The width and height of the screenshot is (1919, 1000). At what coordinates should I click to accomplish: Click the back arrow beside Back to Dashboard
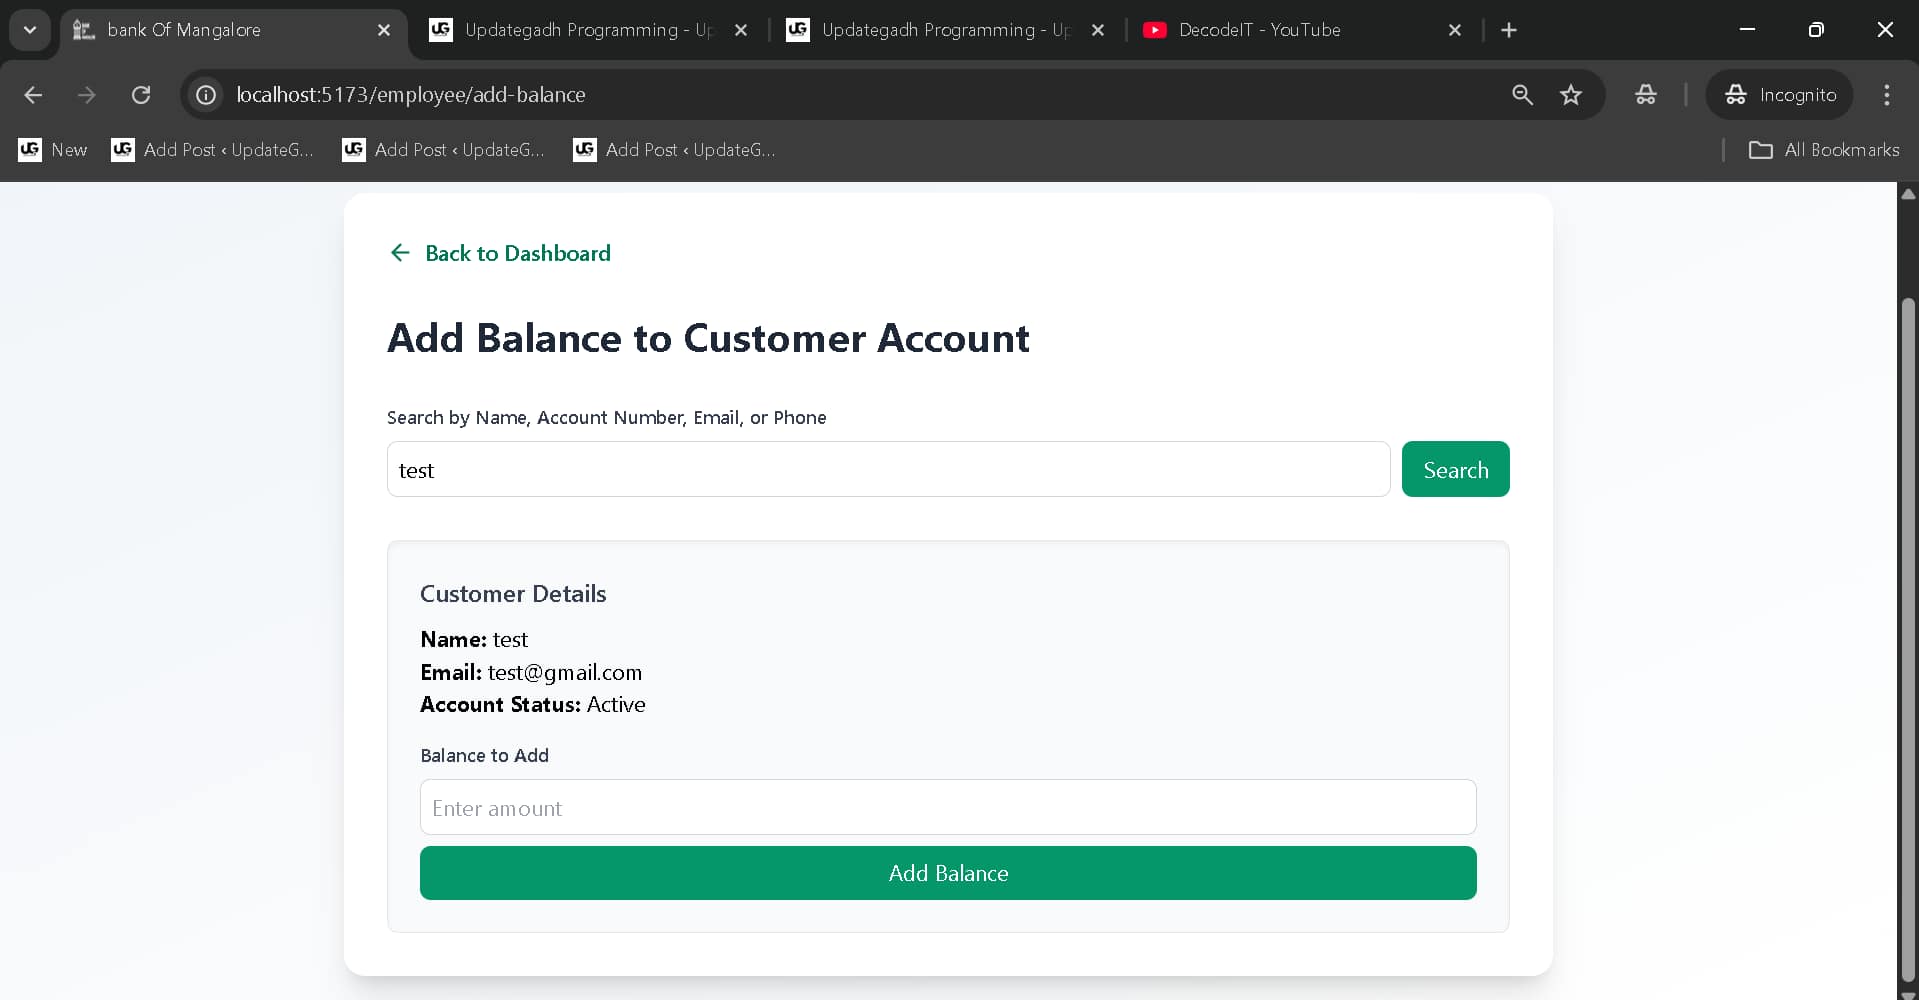pos(400,253)
